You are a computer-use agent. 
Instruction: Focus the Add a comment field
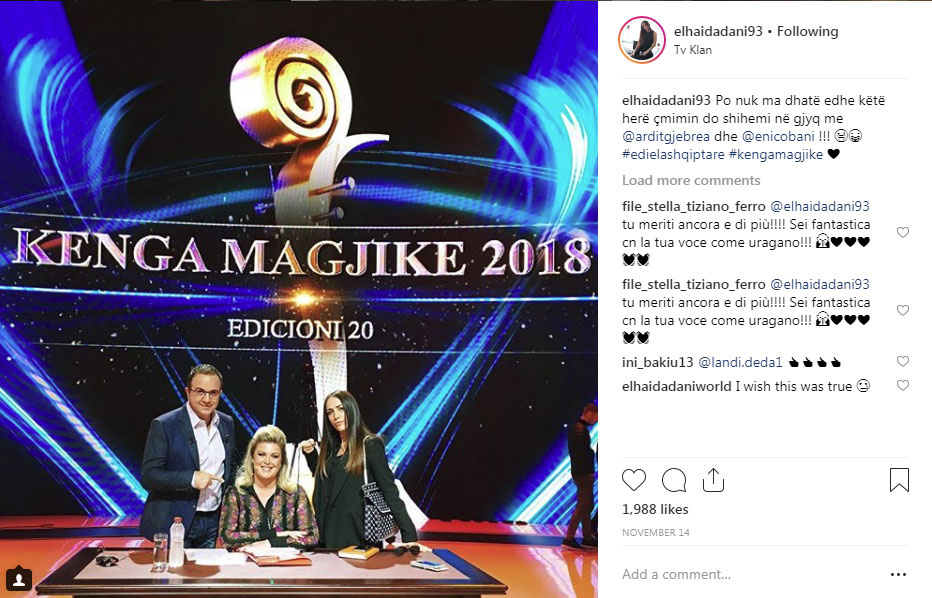click(x=752, y=574)
